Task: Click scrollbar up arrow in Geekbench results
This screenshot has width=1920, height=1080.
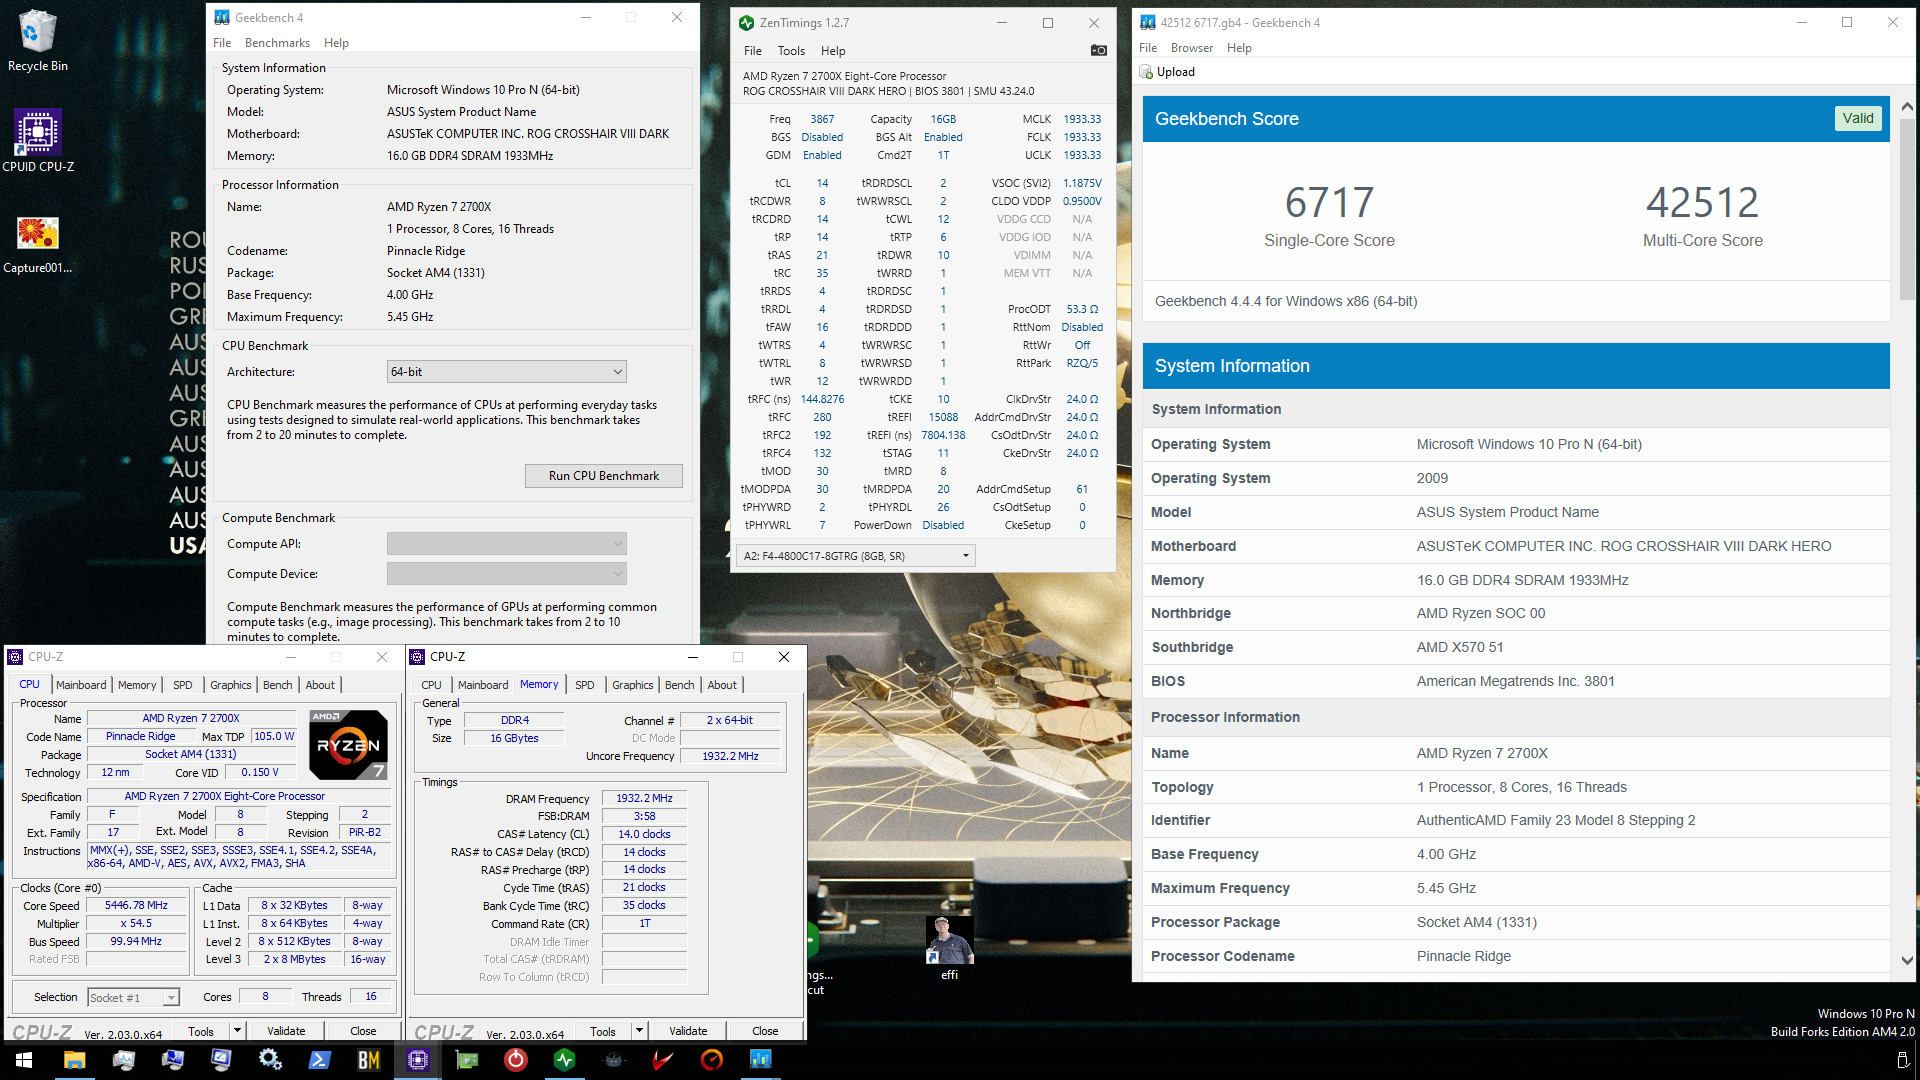Action: [1907, 107]
